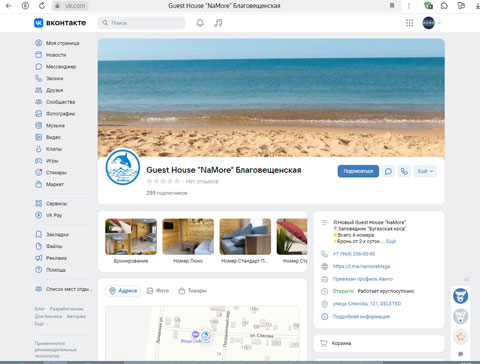Click the phone call button on group header
The height and width of the screenshot is (364, 480).
pos(404,171)
